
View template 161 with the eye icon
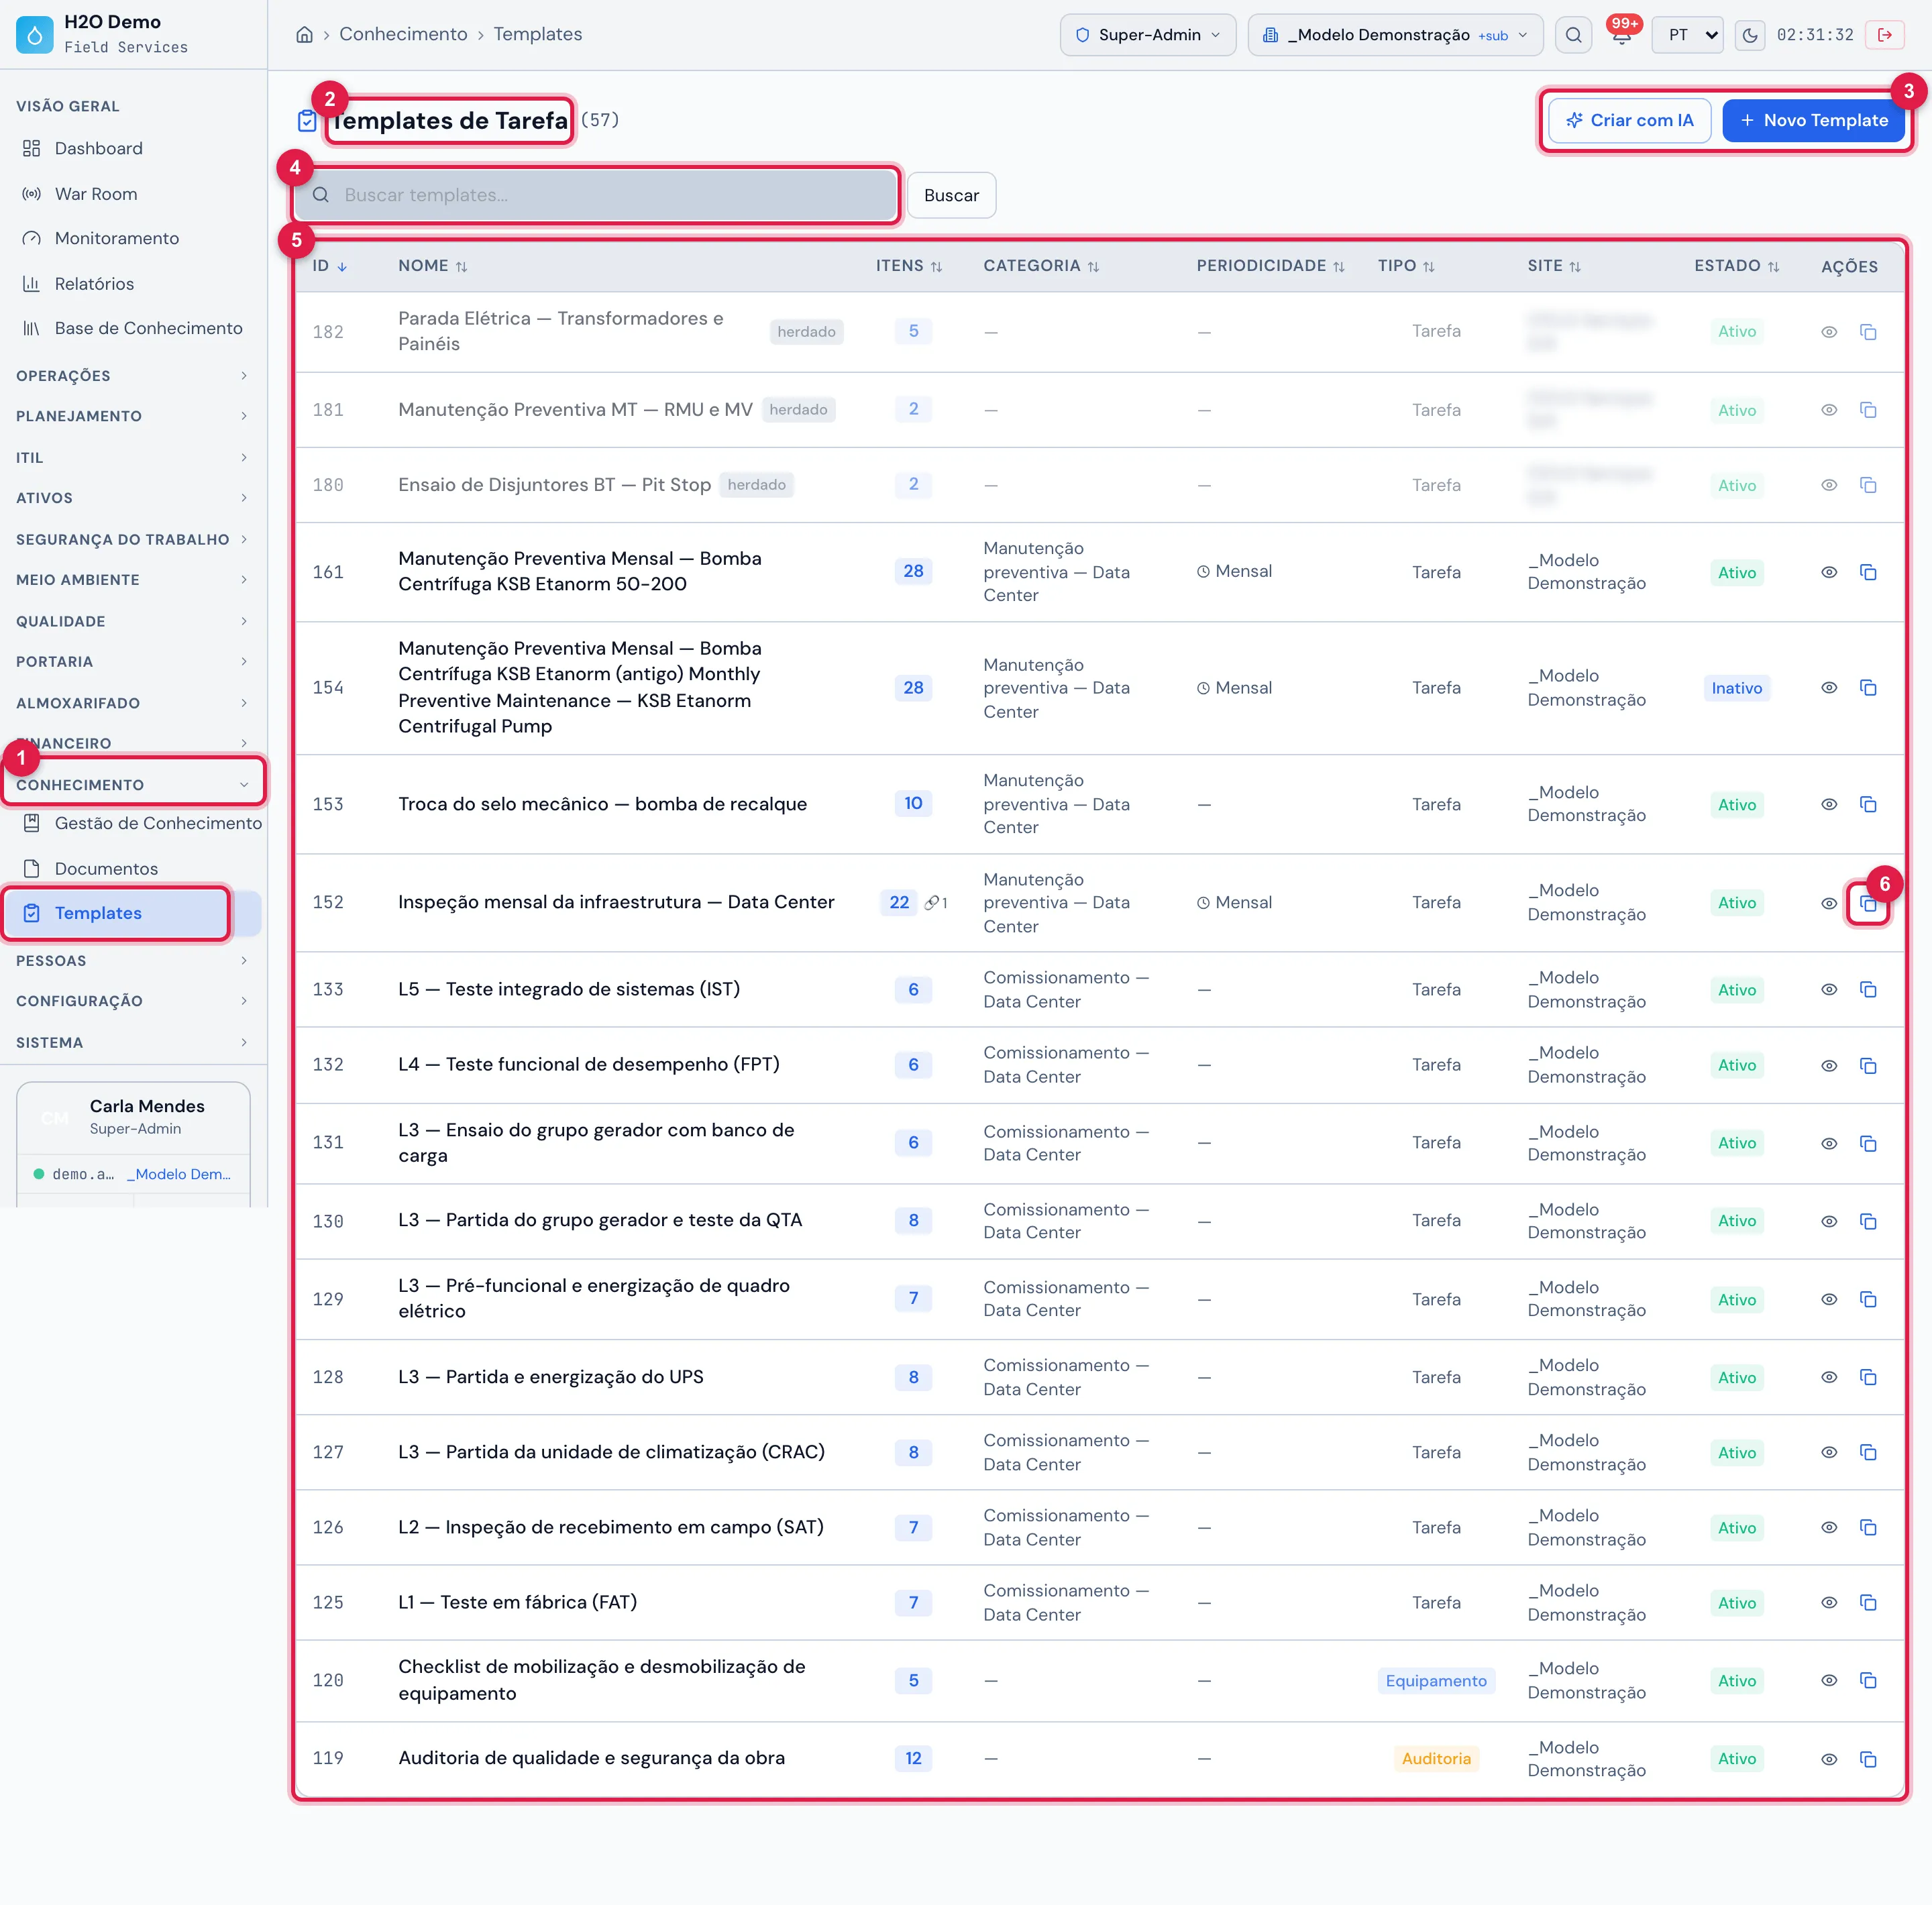pyautogui.click(x=1828, y=572)
